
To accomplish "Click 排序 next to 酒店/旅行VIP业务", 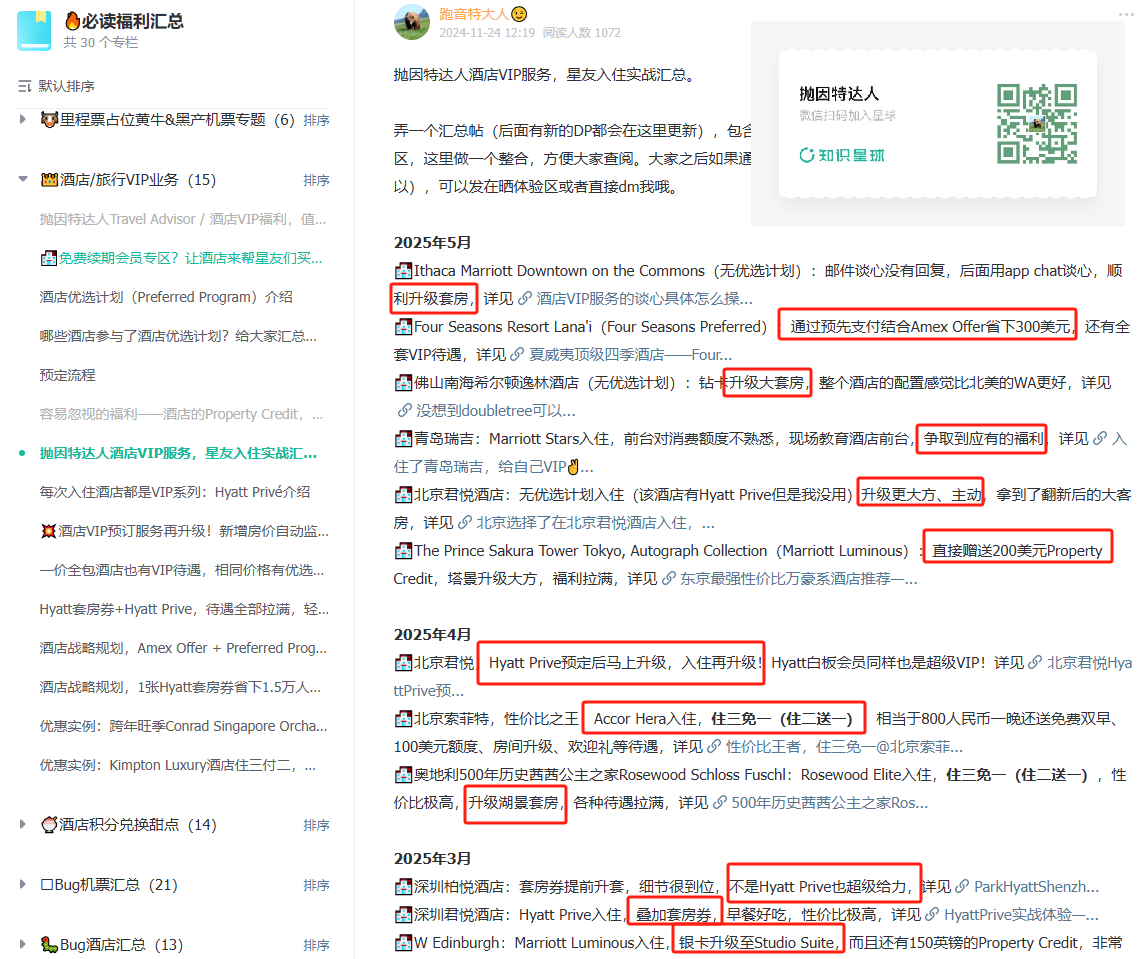I will pyautogui.click(x=316, y=180).
